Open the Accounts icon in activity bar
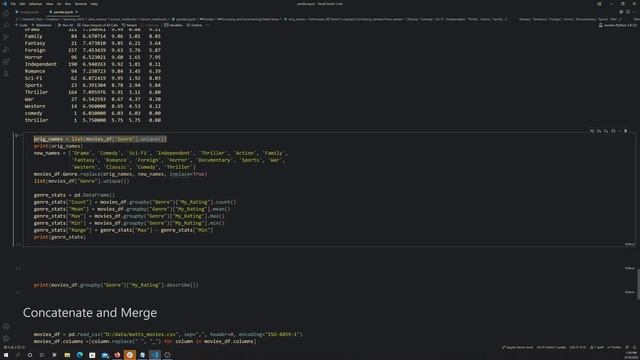Image resolution: width=640 pixels, height=360 pixels. [x=6, y=327]
